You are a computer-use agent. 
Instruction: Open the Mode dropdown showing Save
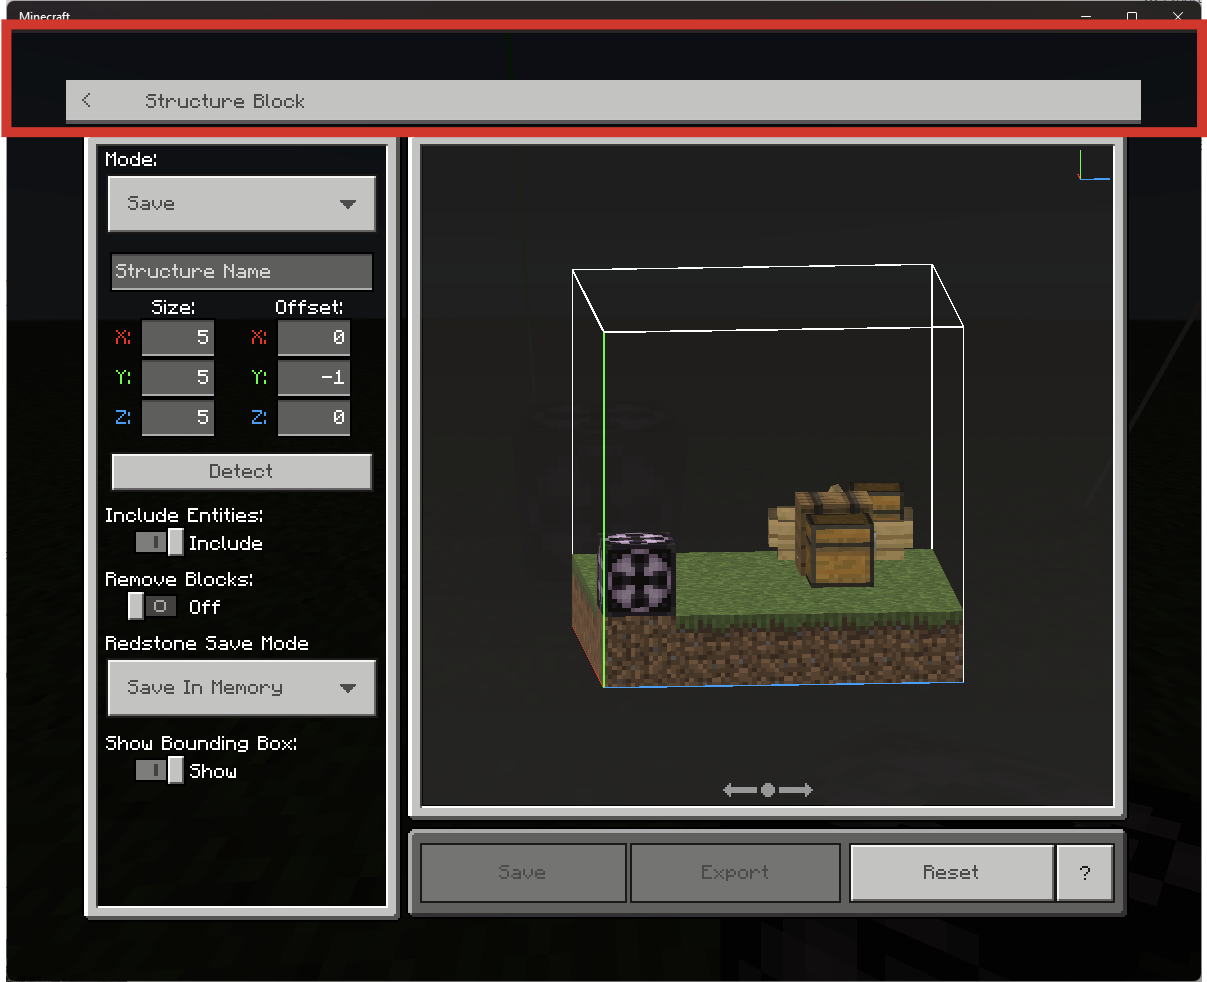[x=242, y=204]
